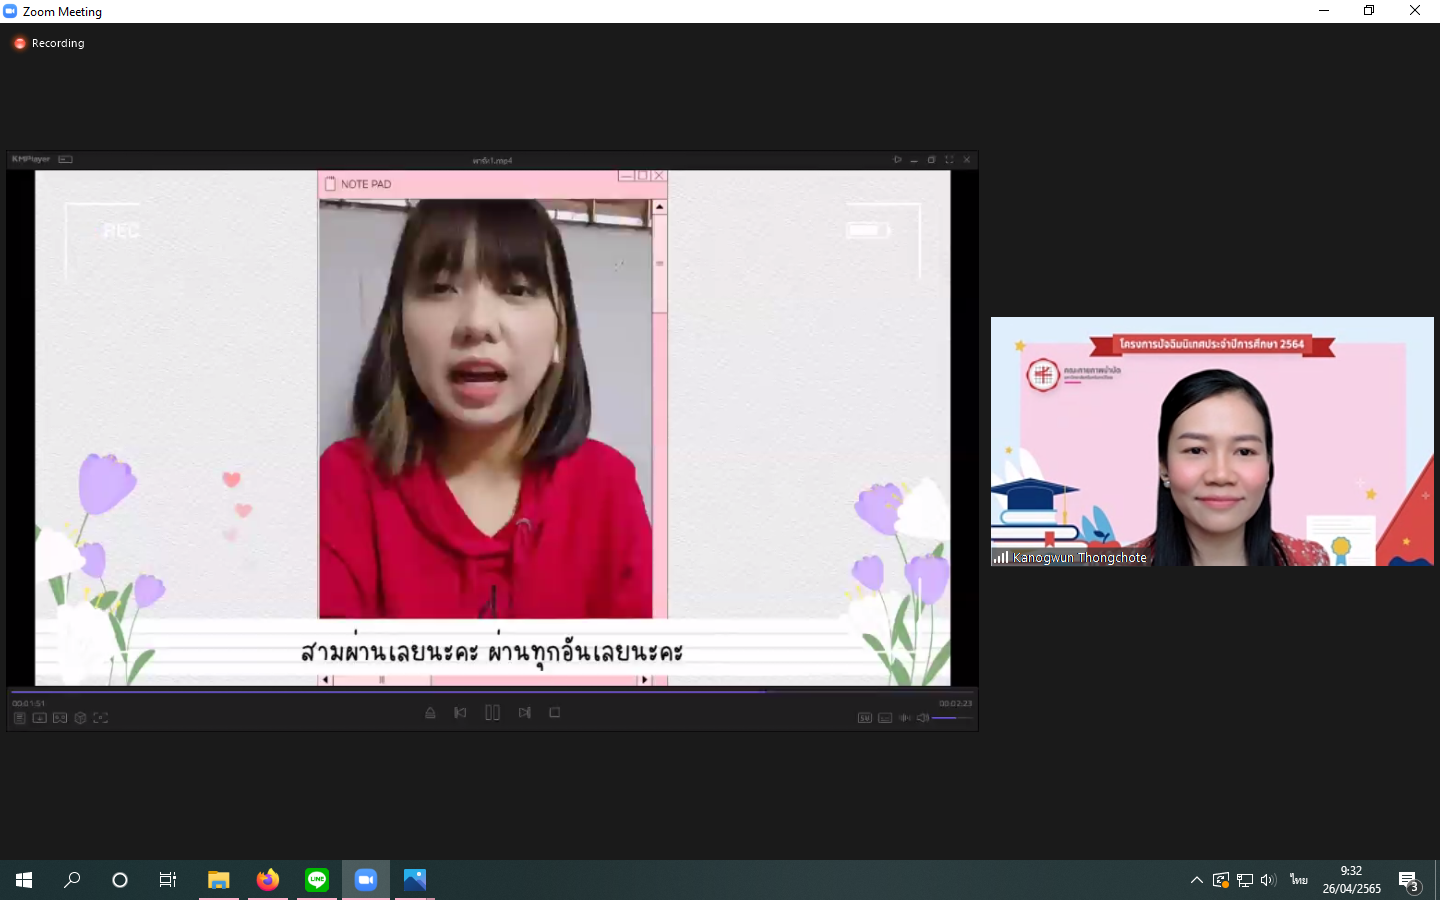Open the KMPlayer playlist icon
The width and height of the screenshot is (1440, 900).
point(19,718)
